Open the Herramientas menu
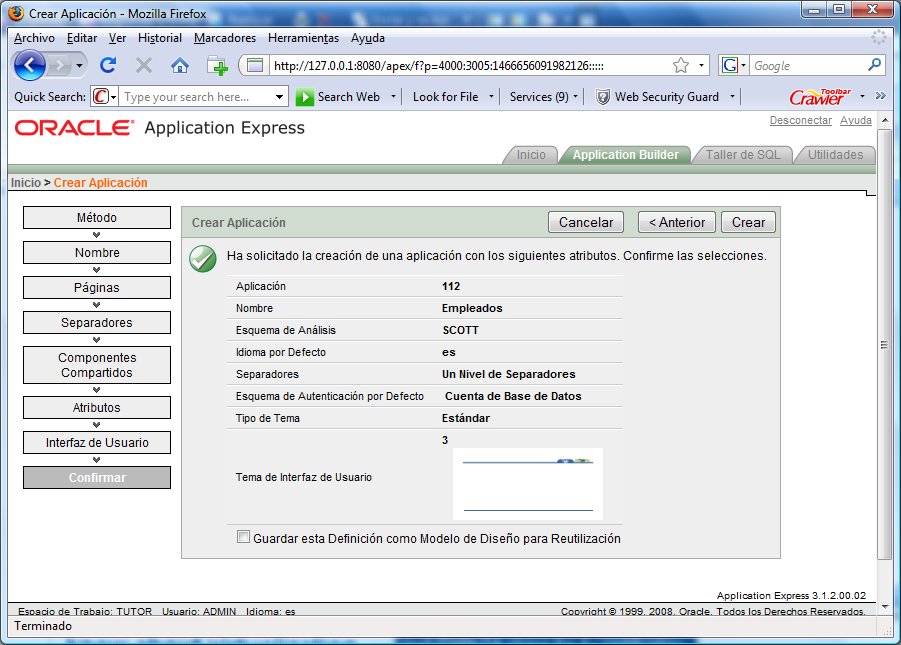The width and height of the screenshot is (901, 645). 303,38
